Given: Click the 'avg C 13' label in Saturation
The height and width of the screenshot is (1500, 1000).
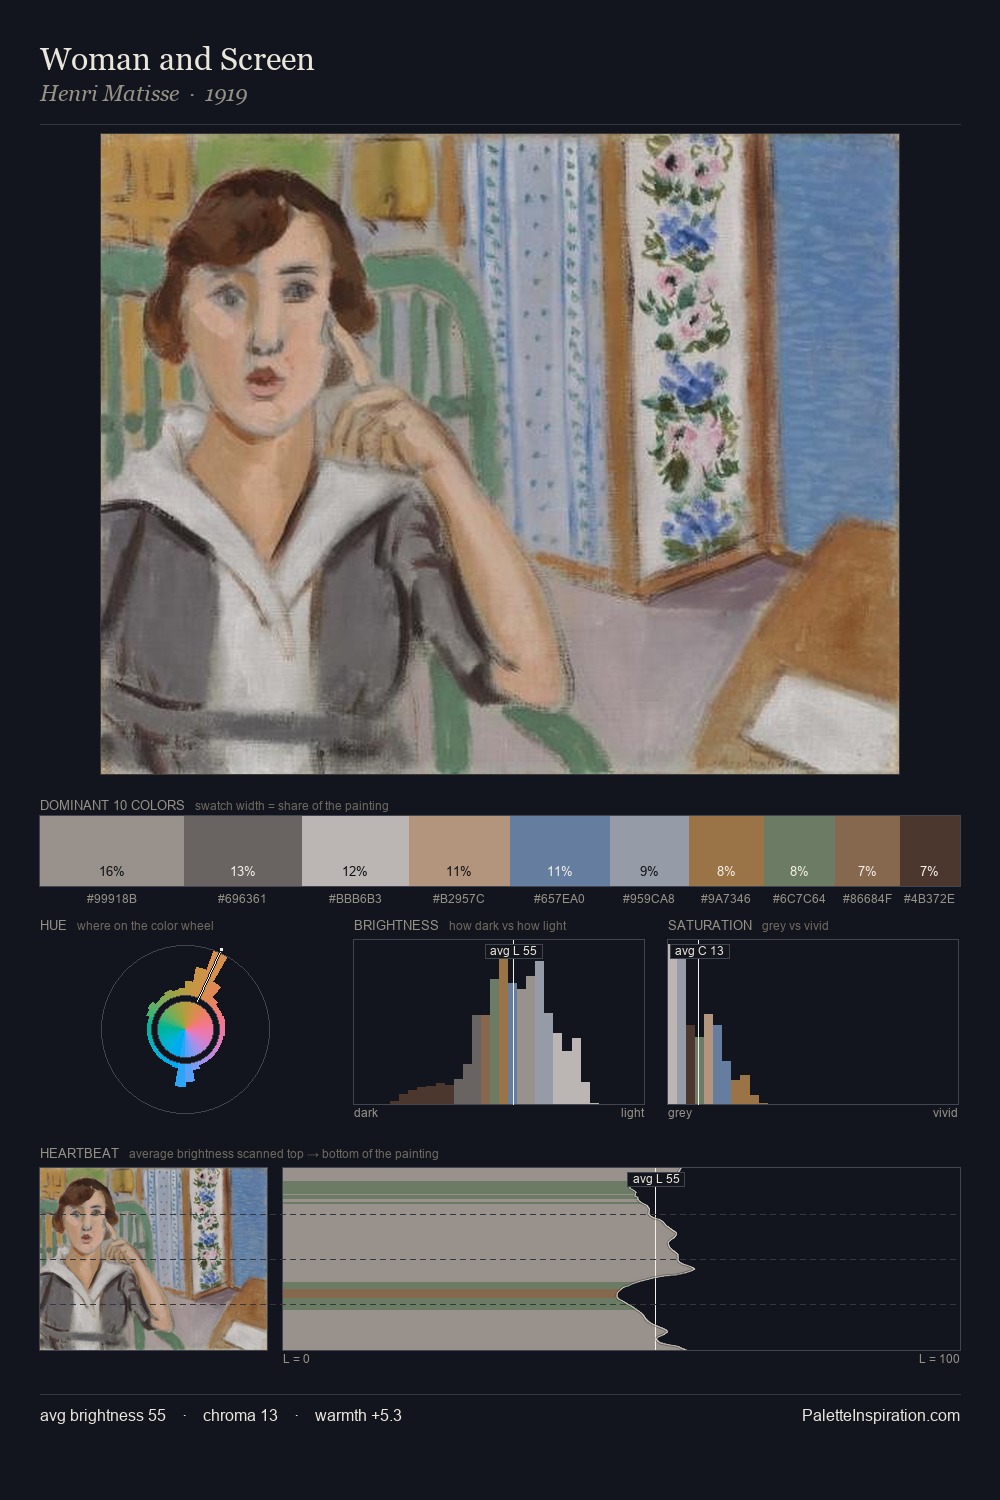Looking at the screenshot, I should (x=699, y=951).
